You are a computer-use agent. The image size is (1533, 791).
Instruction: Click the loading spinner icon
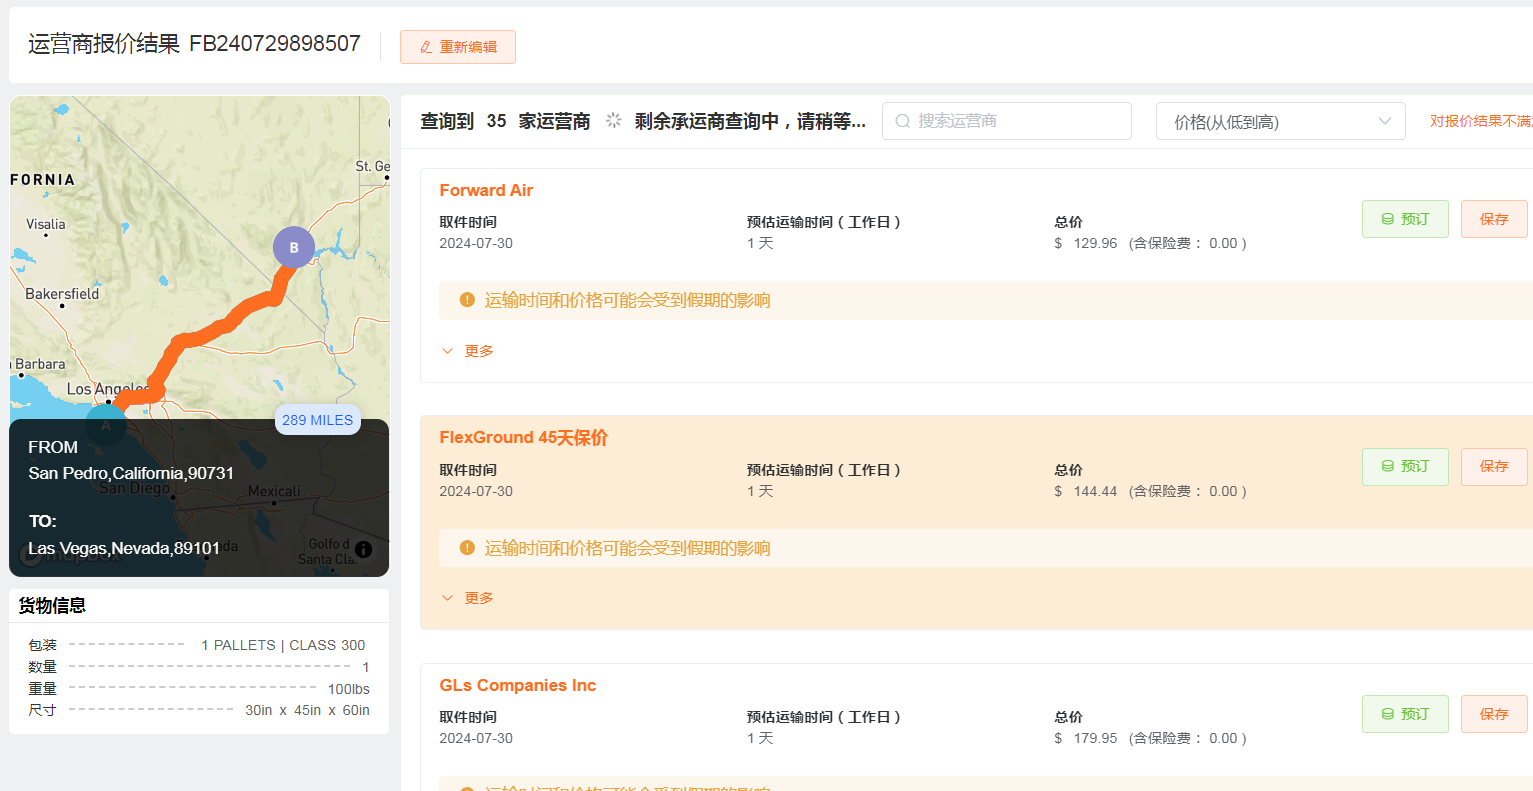(x=614, y=121)
